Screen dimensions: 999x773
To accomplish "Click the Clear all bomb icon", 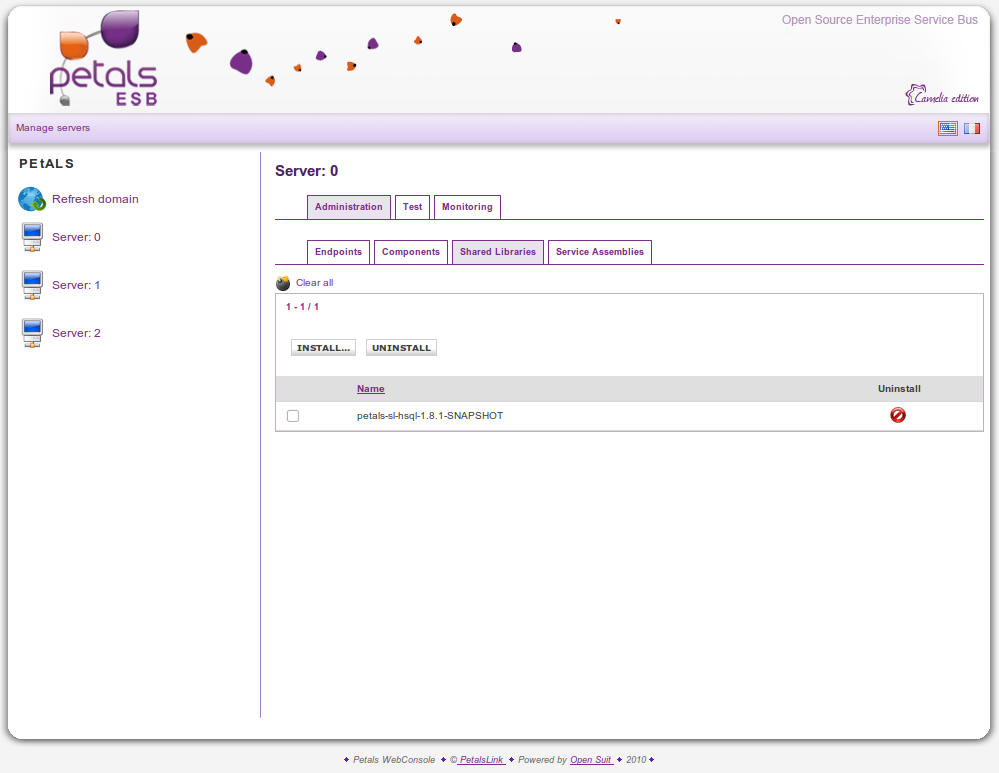I will click(283, 283).
